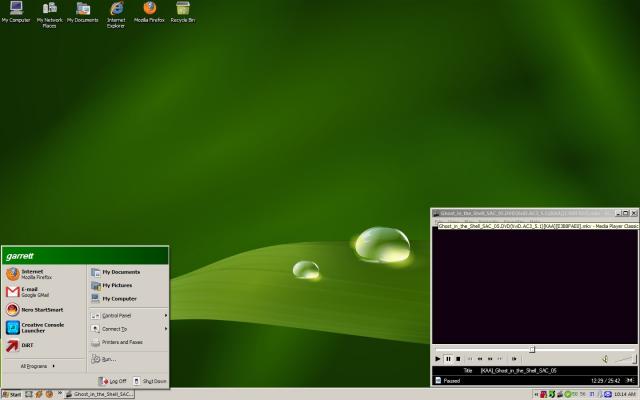Click the Start button on taskbar

tap(11, 394)
